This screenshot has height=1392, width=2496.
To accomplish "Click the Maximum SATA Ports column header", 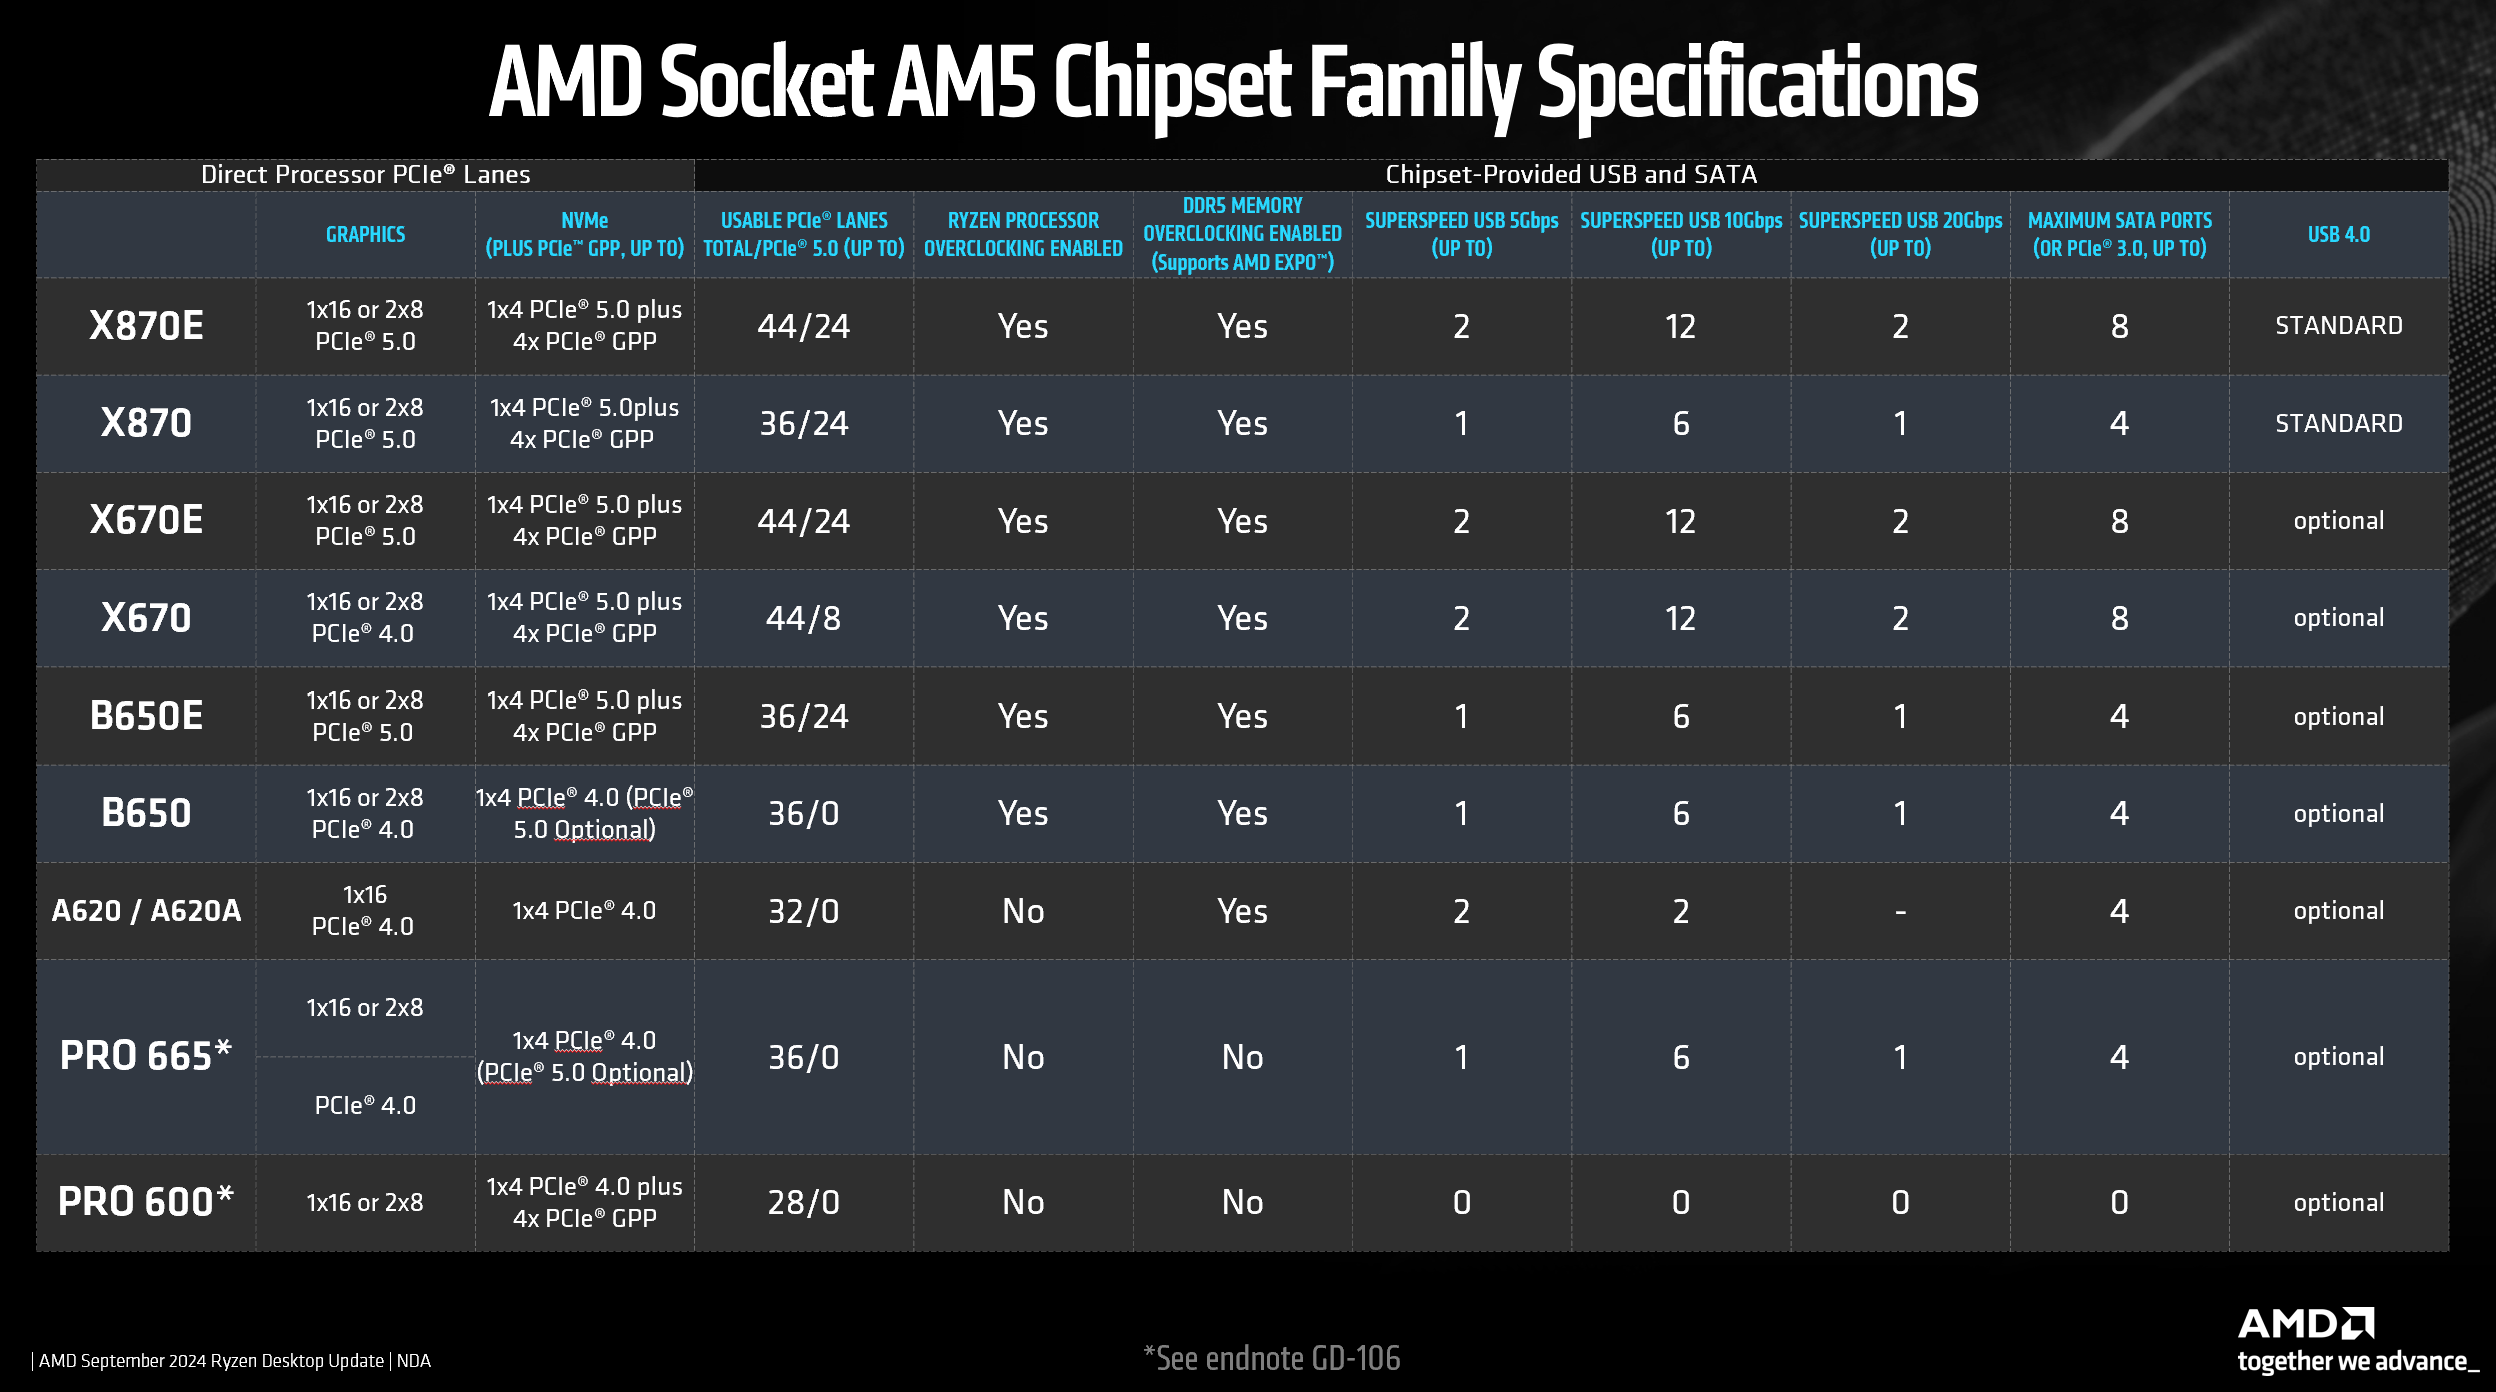I will pyautogui.click(x=2119, y=234).
